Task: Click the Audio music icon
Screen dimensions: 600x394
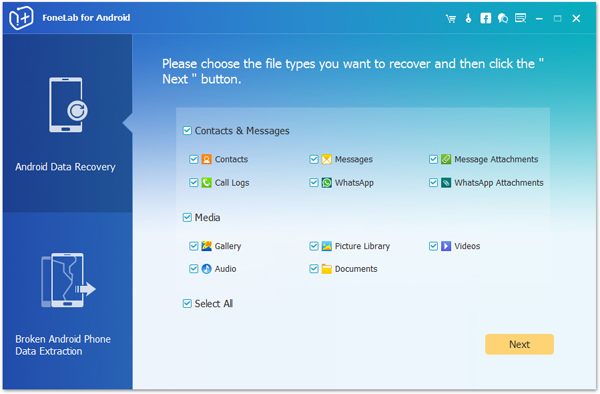Action: point(207,269)
